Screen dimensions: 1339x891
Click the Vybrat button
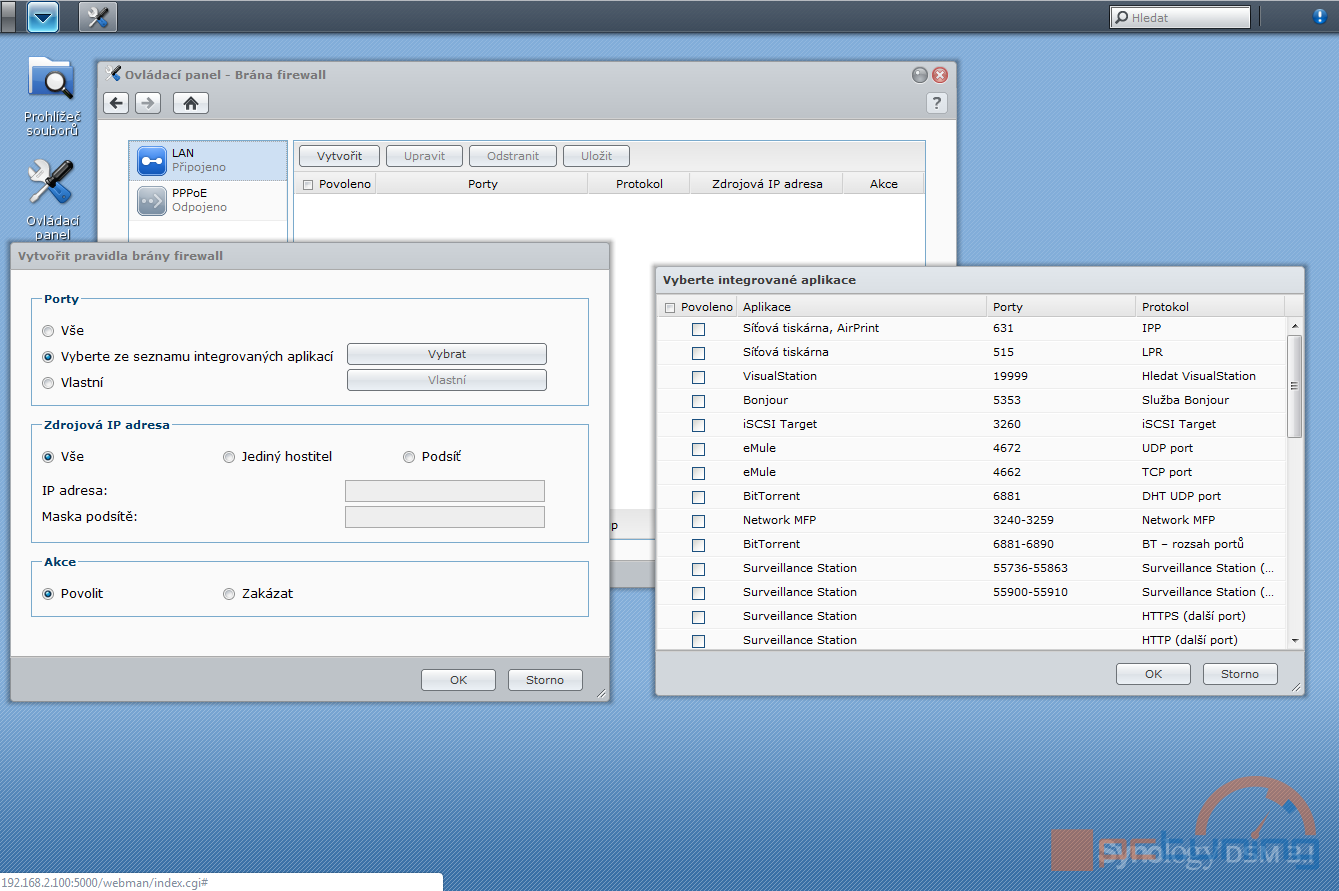pyautogui.click(x=447, y=354)
